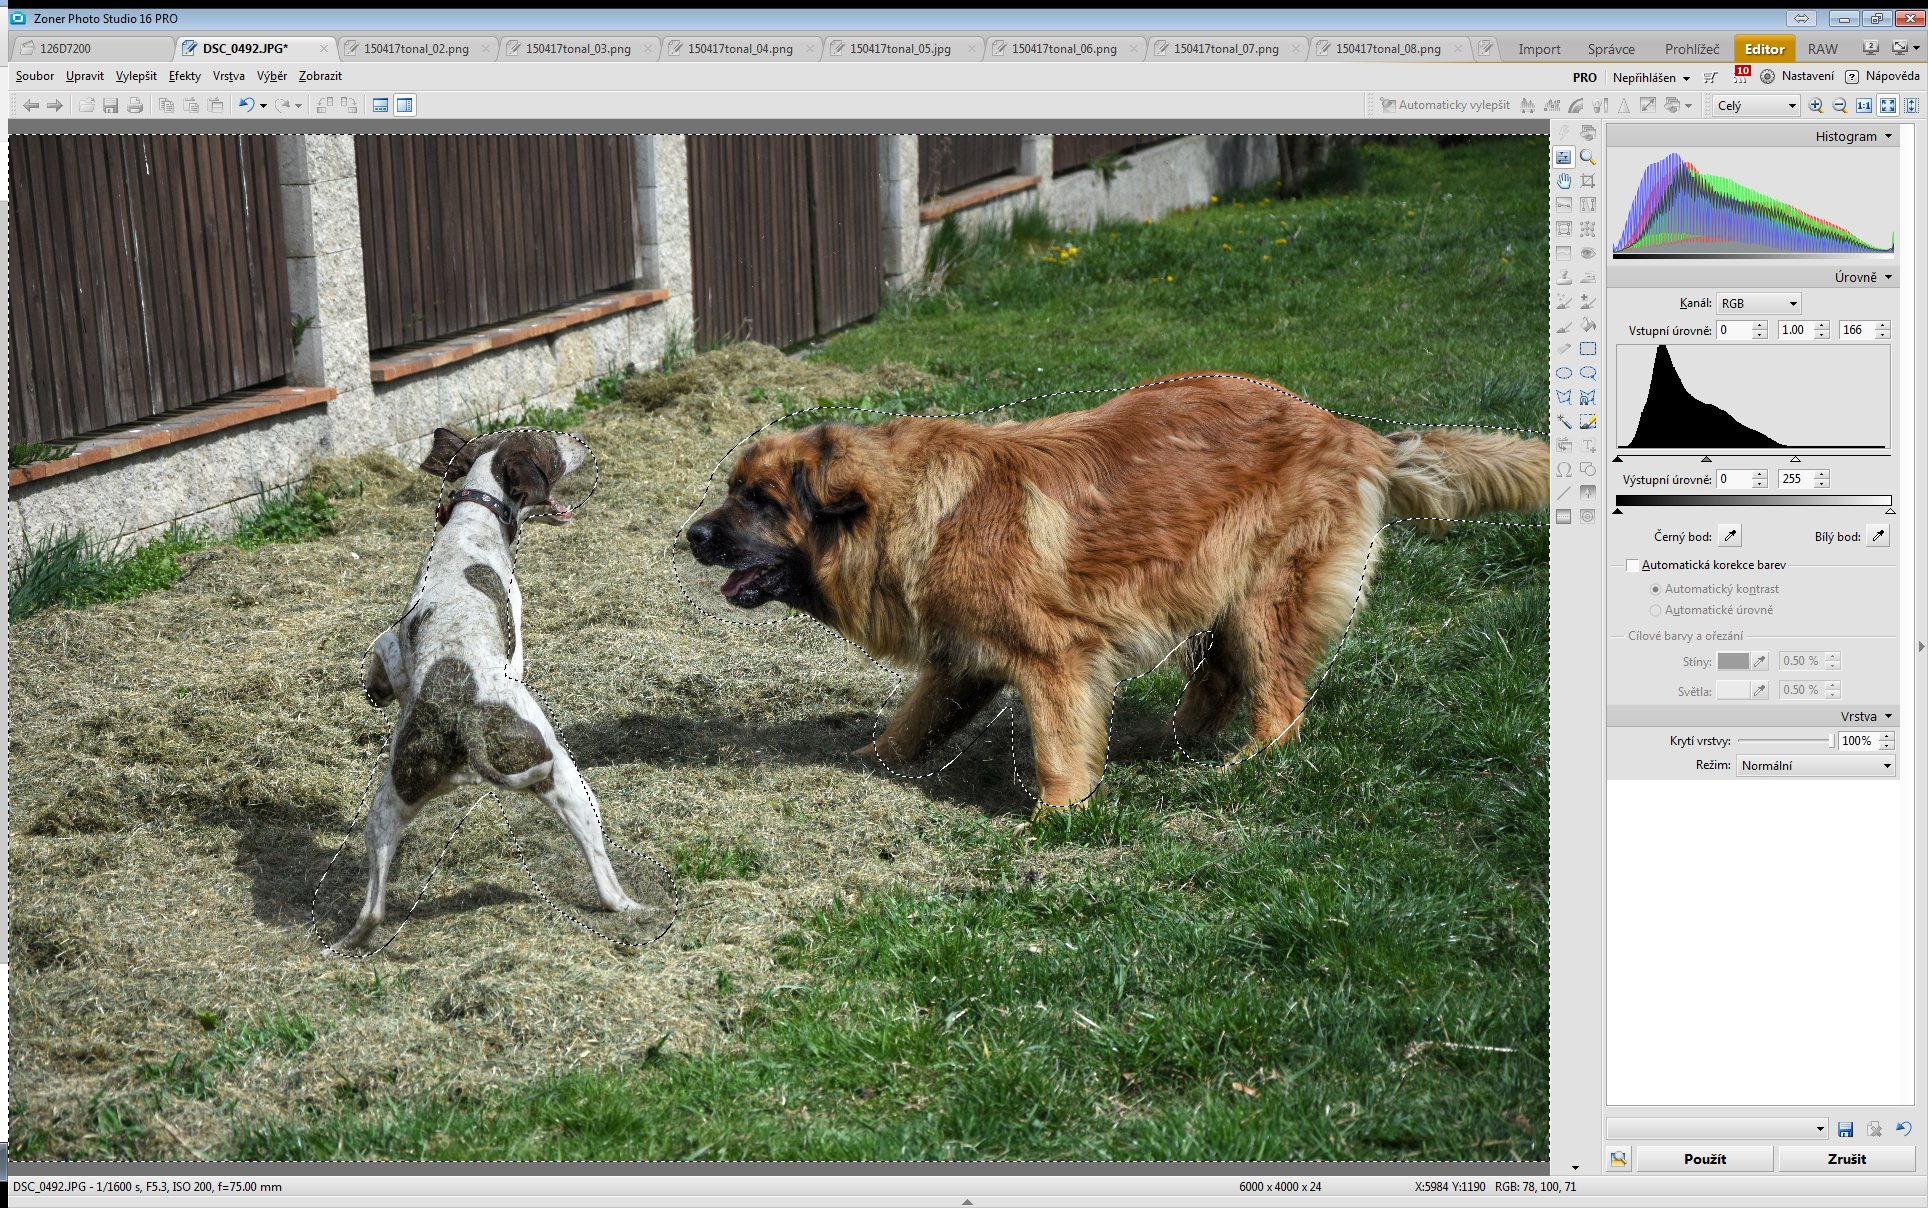Select Automatické úrovně radio option

1655,610
